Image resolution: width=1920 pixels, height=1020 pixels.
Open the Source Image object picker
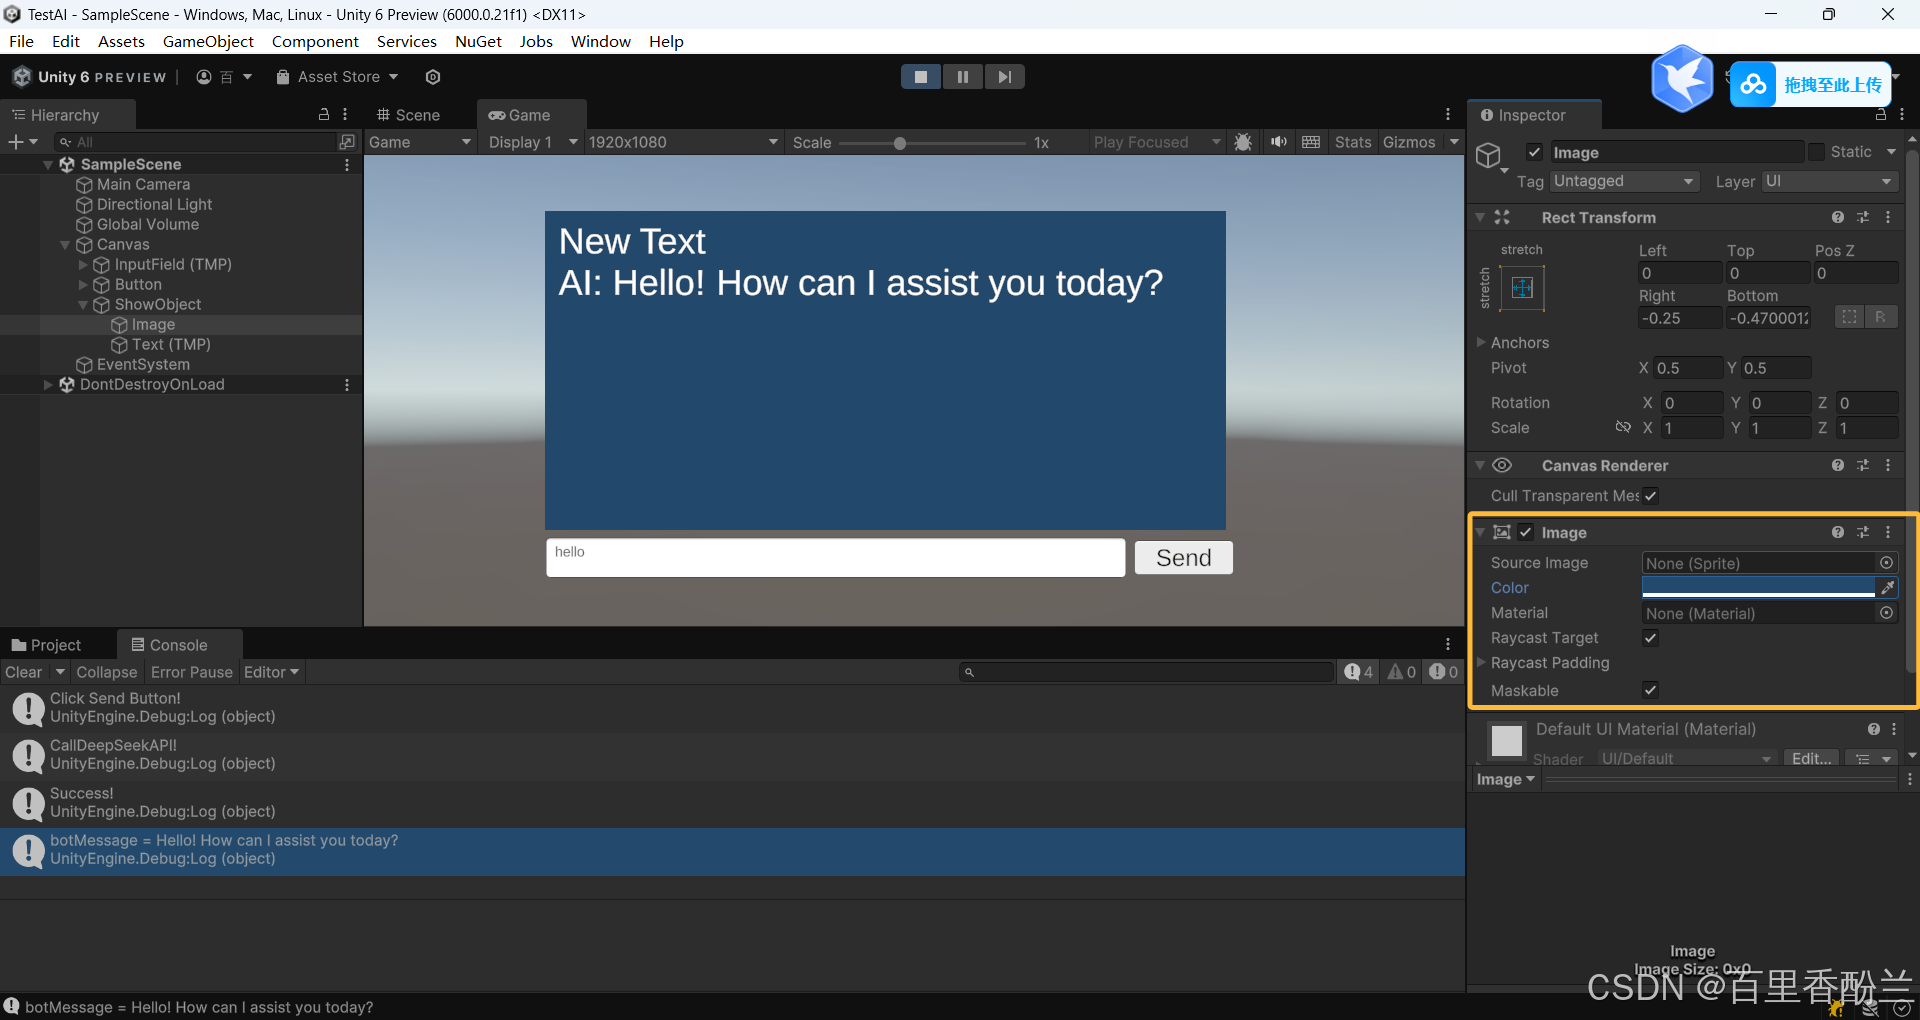coord(1886,563)
